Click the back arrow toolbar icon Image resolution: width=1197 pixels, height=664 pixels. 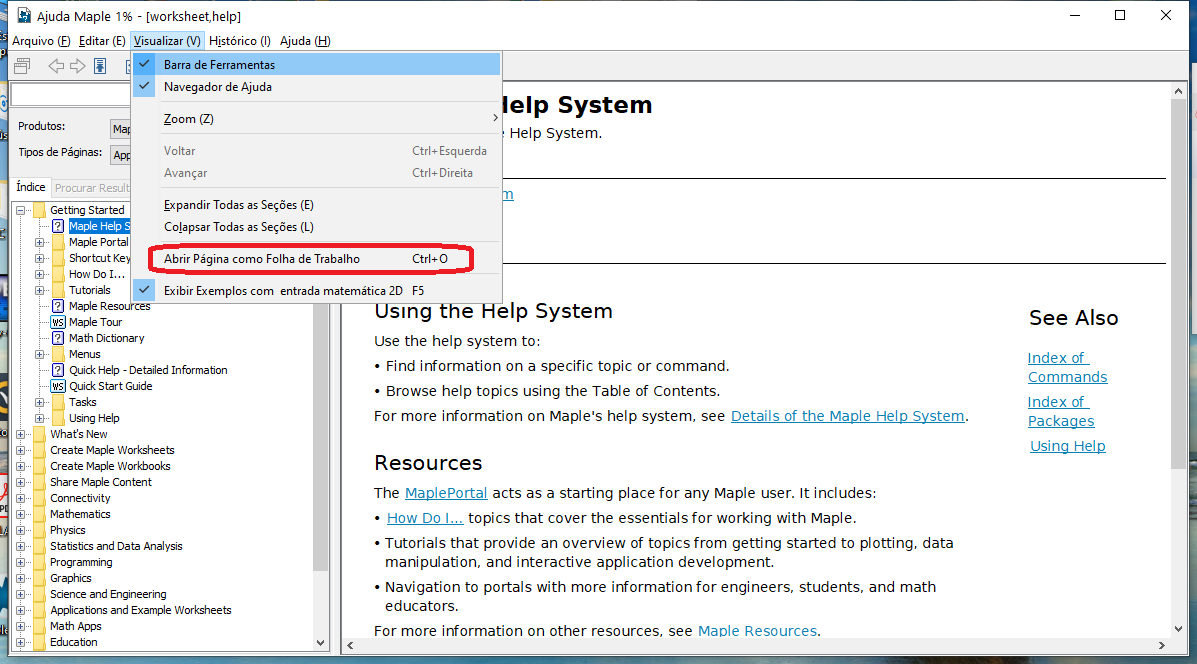click(x=56, y=66)
